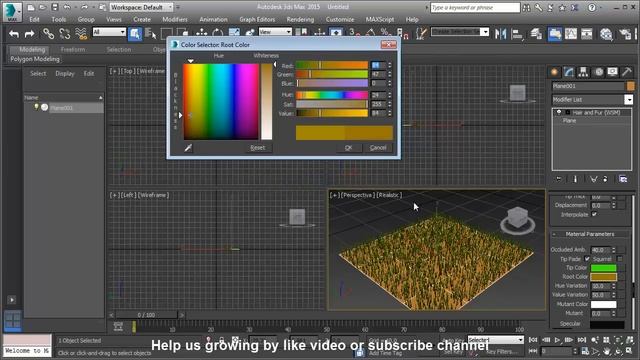Open the reference coordinate View dropdown

tap(275, 32)
